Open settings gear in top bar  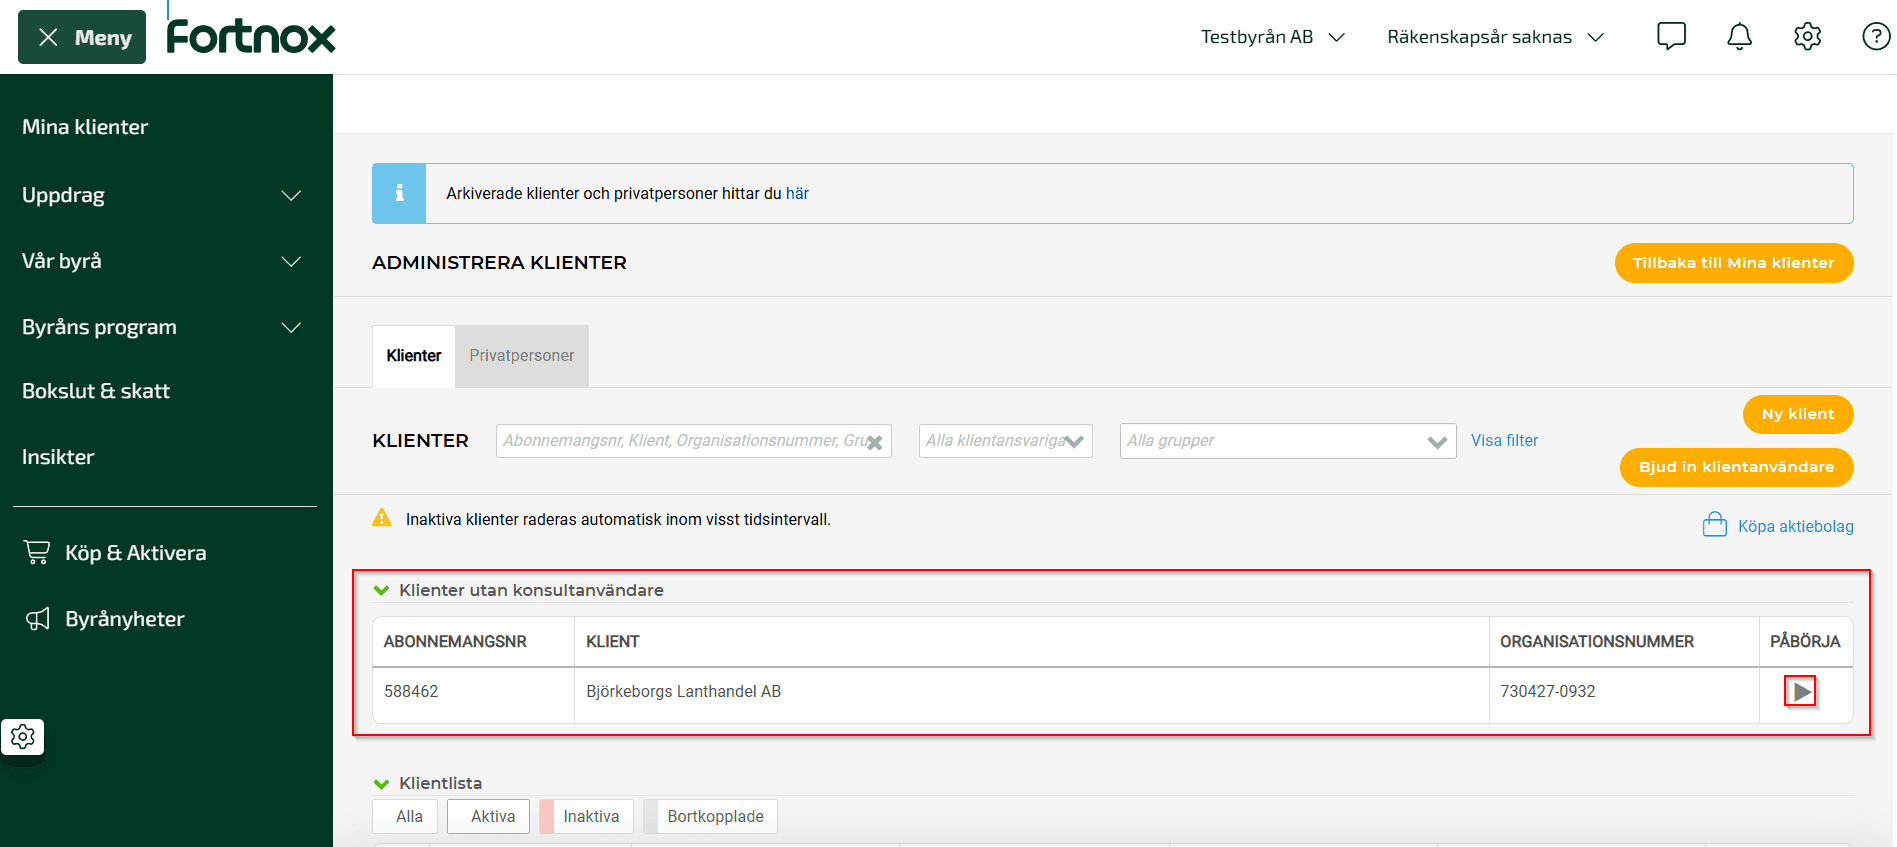click(x=1807, y=37)
